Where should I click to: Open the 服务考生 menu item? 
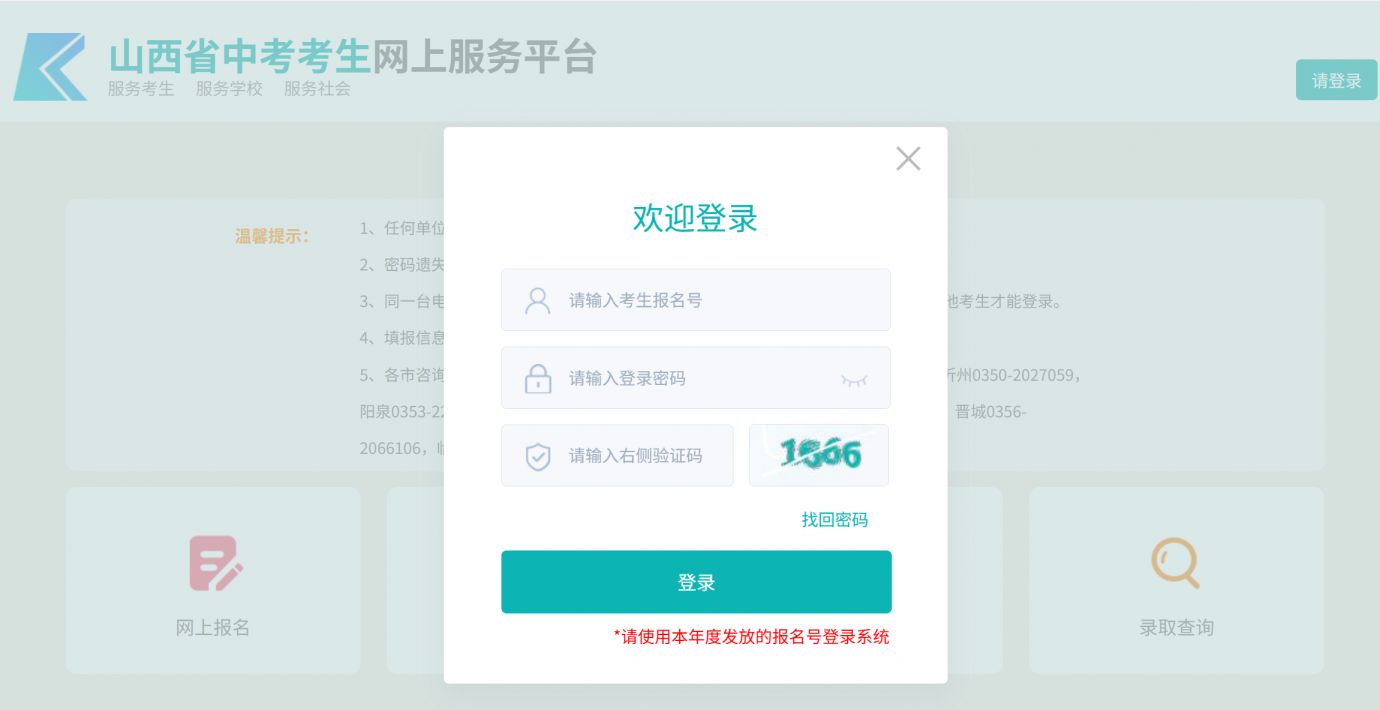139,88
